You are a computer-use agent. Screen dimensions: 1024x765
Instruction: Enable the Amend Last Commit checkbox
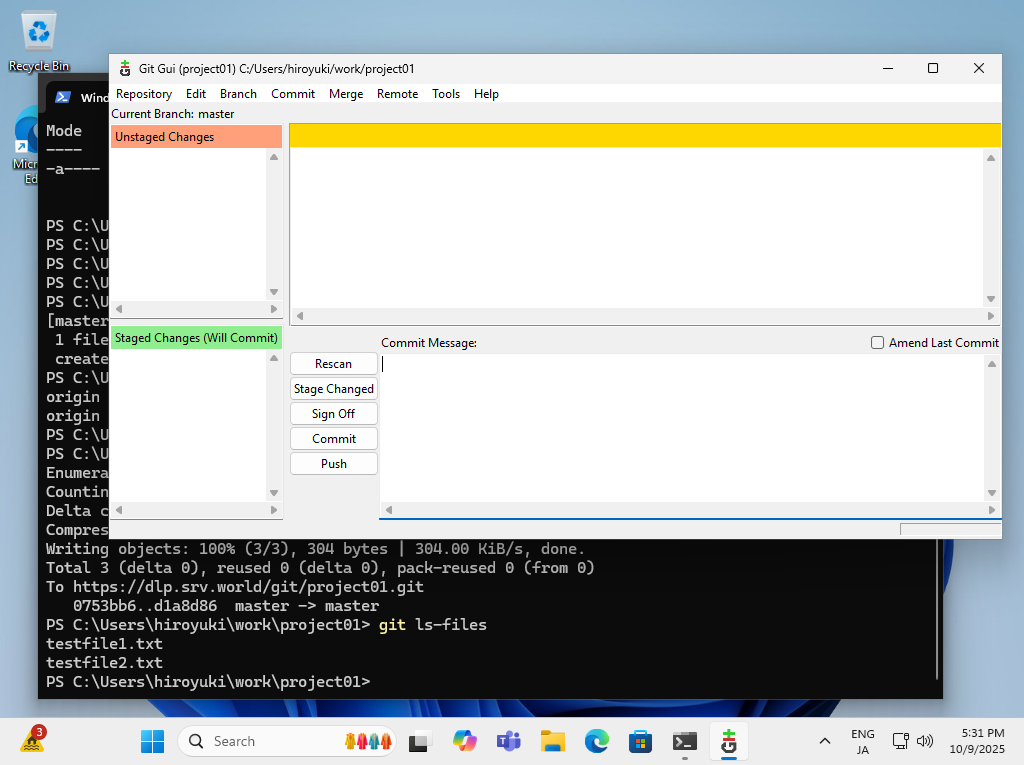(878, 343)
